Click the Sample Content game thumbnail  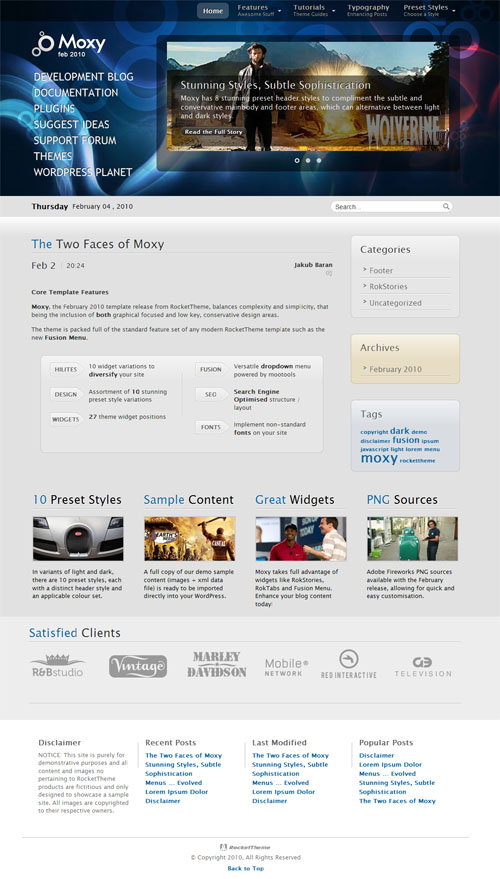coord(189,539)
